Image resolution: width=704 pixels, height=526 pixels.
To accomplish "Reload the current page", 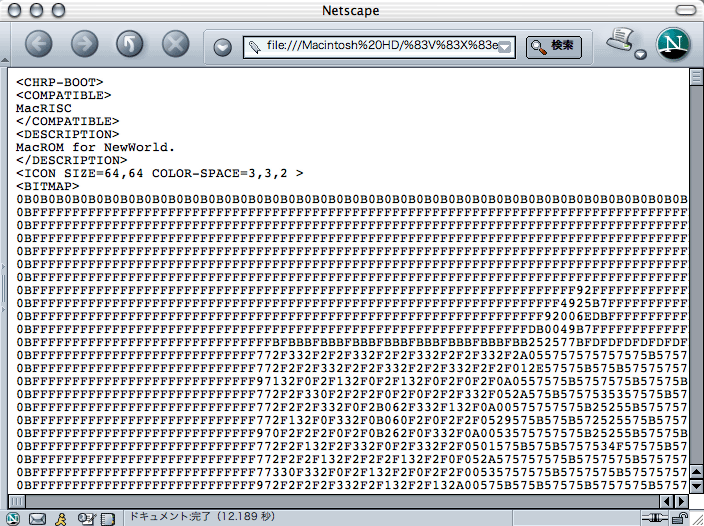I will click(x=130, y=44).
